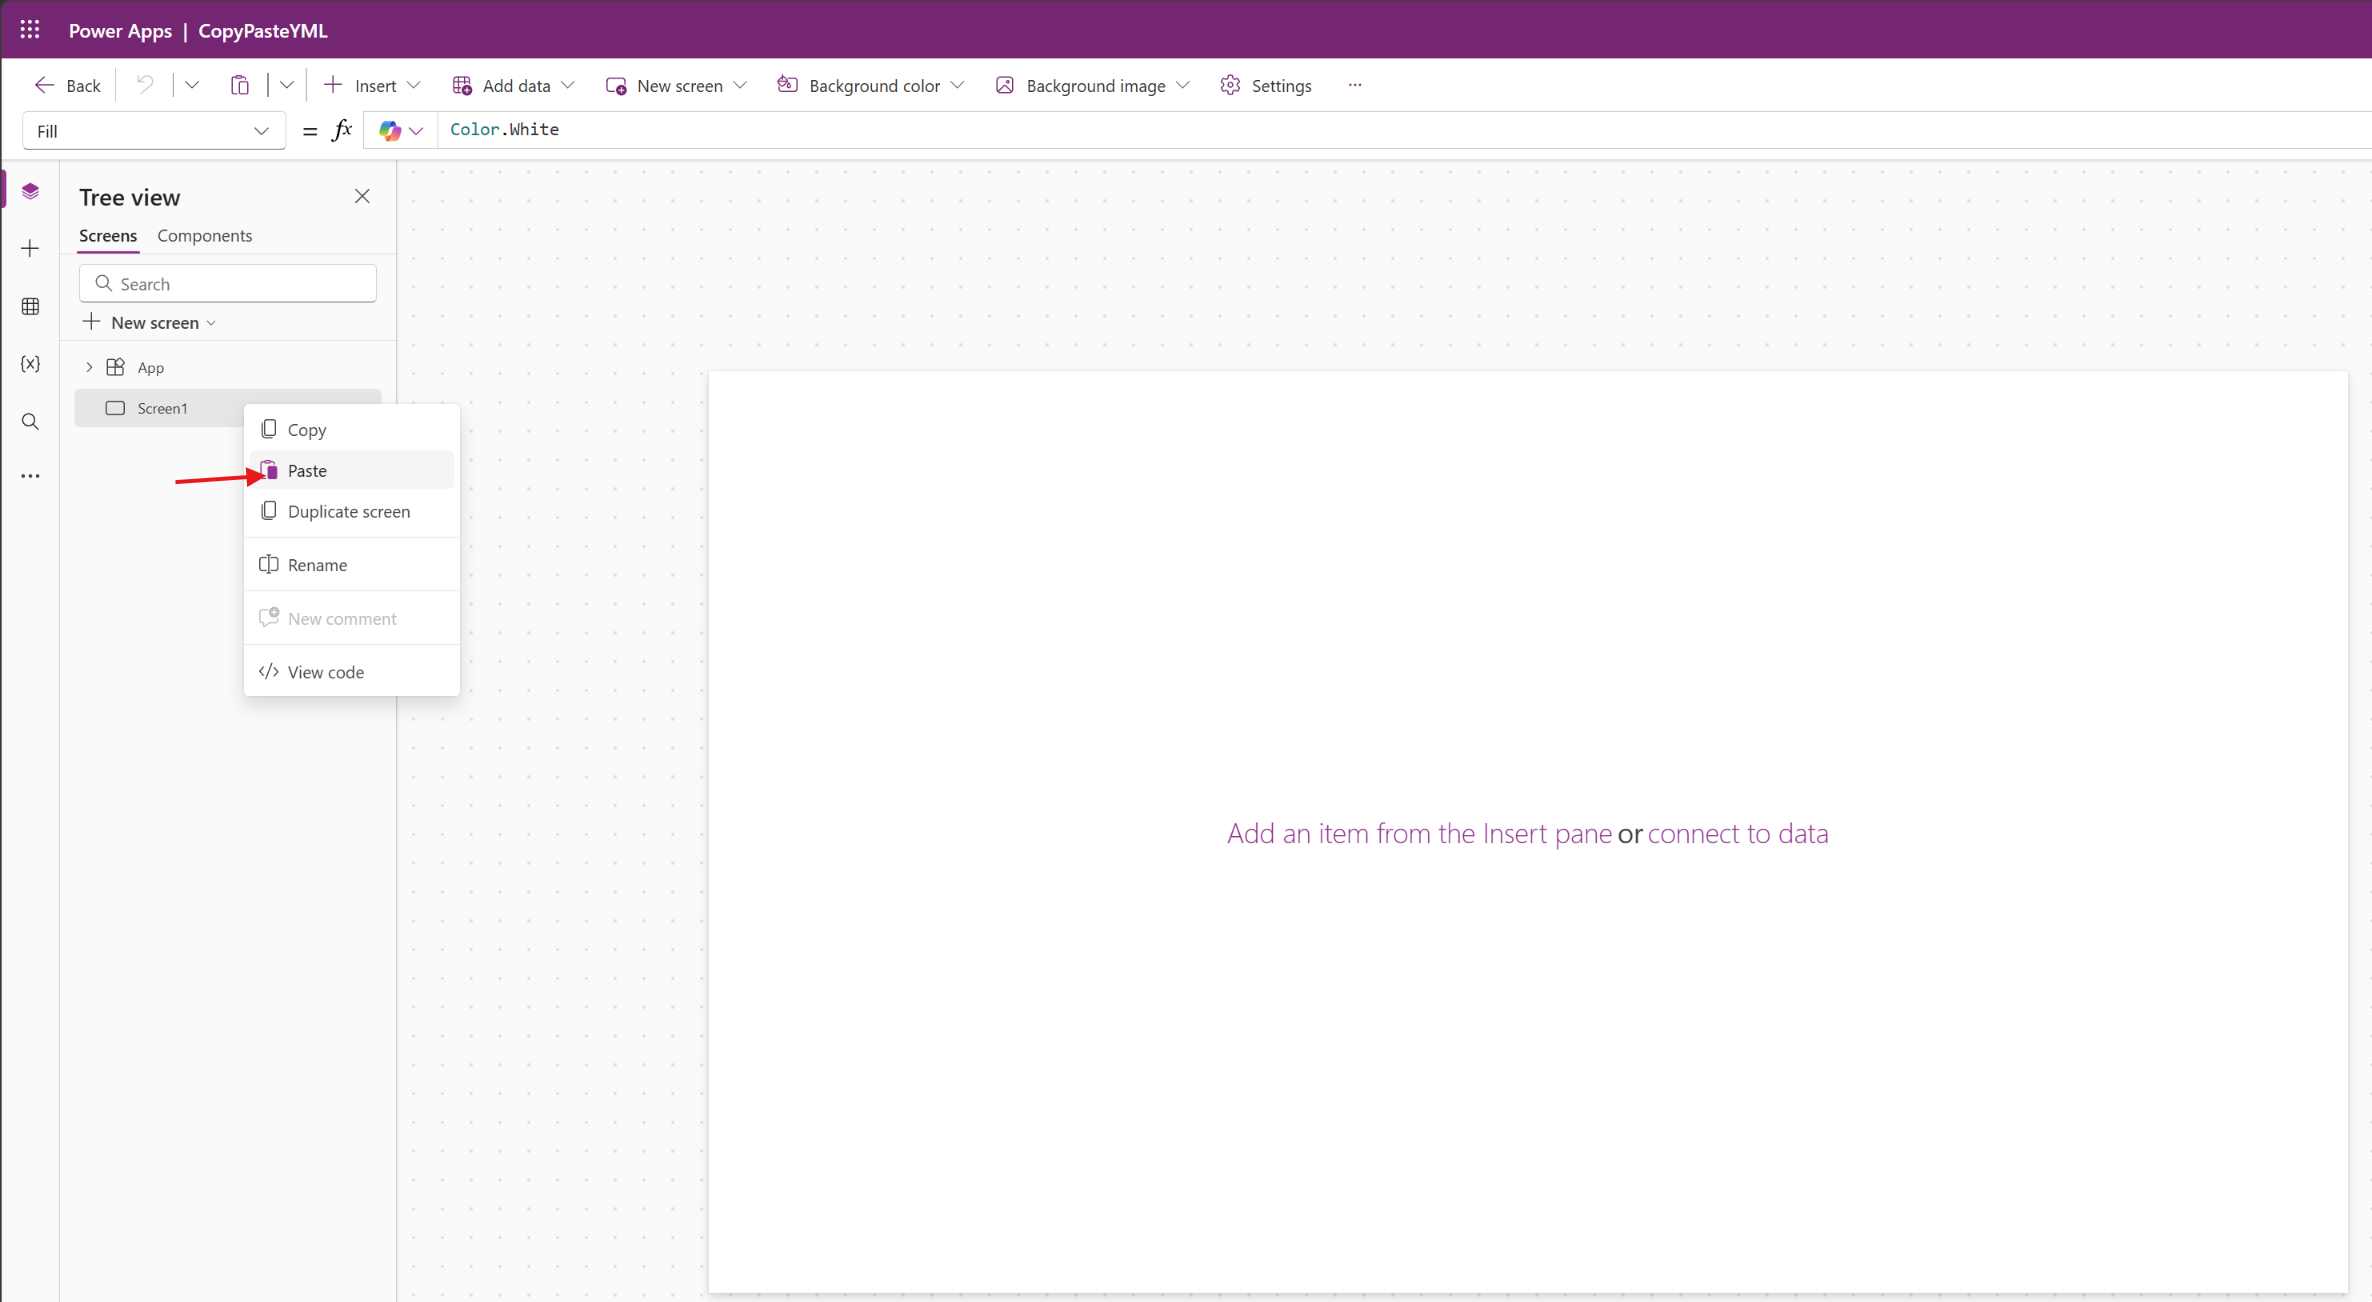Select the Tree view layers icon

(30, 191)
